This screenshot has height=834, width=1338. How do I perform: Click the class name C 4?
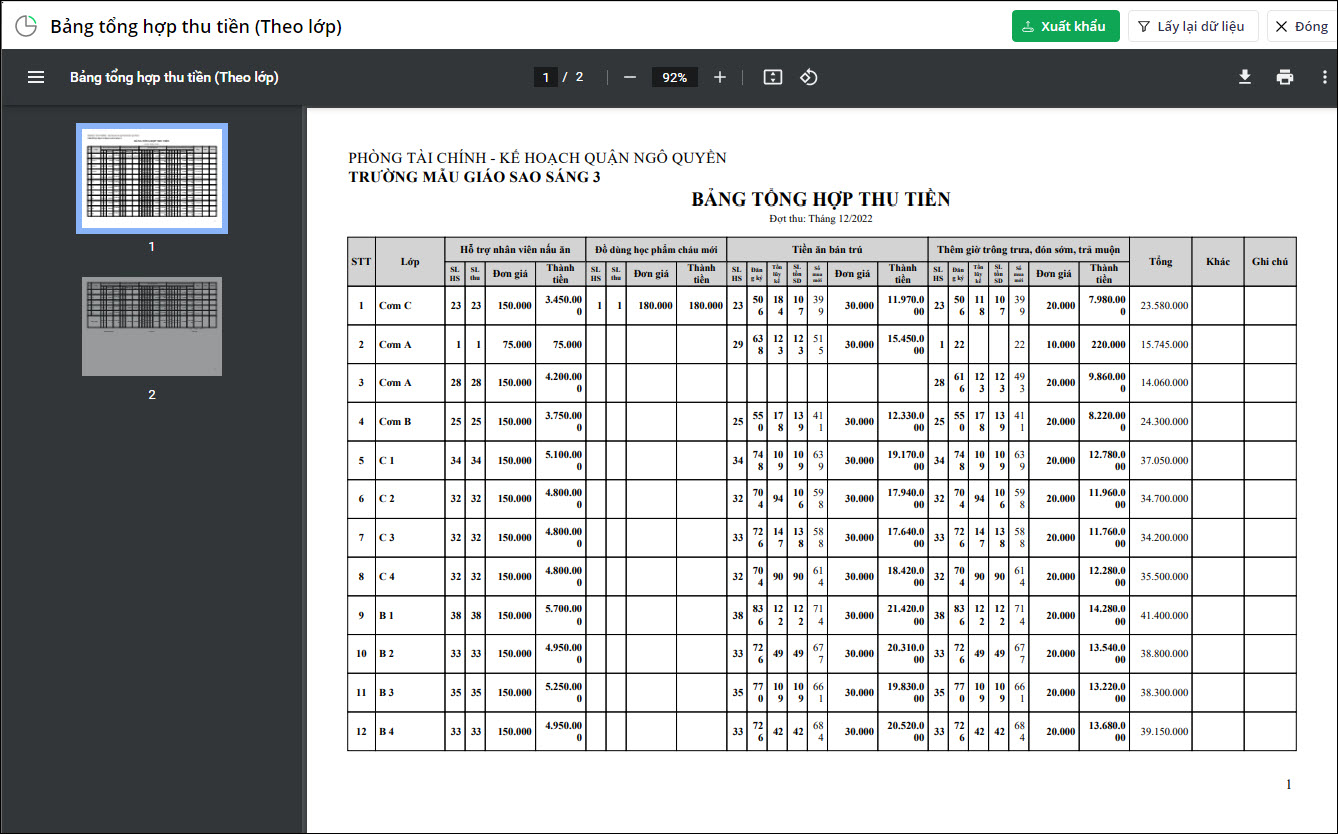[387, 576]
